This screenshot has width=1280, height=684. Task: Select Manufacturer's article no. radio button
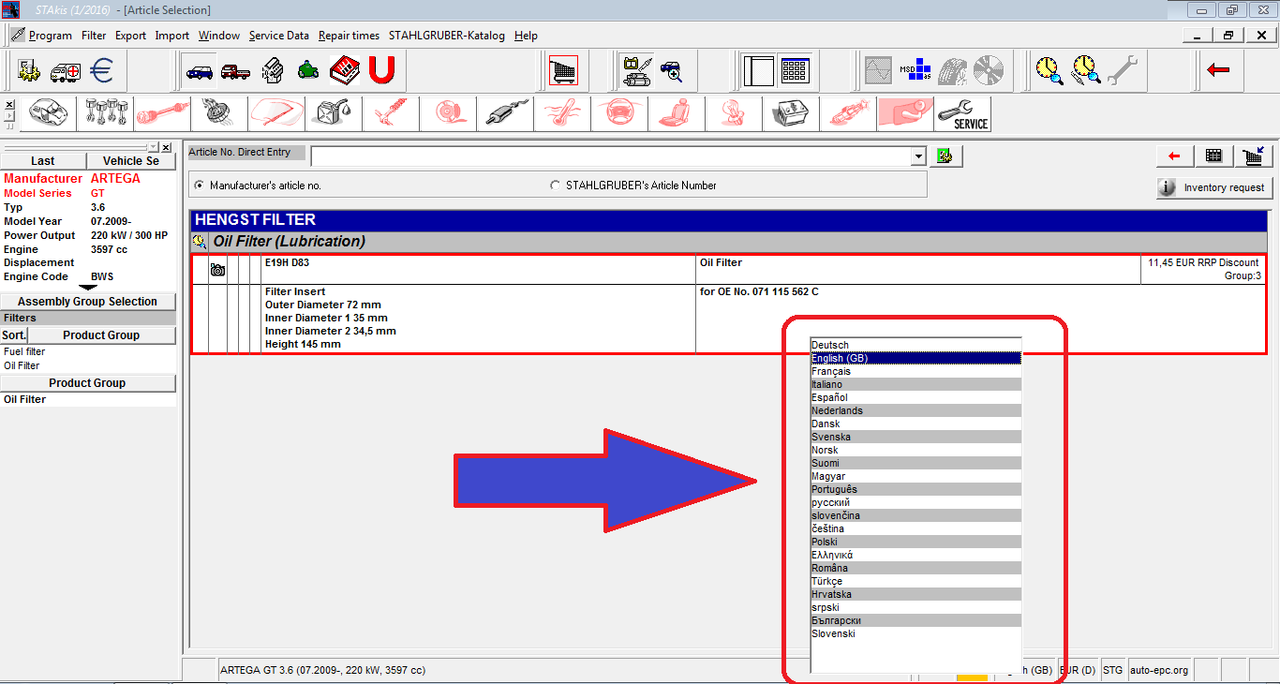tap(199, 185)
